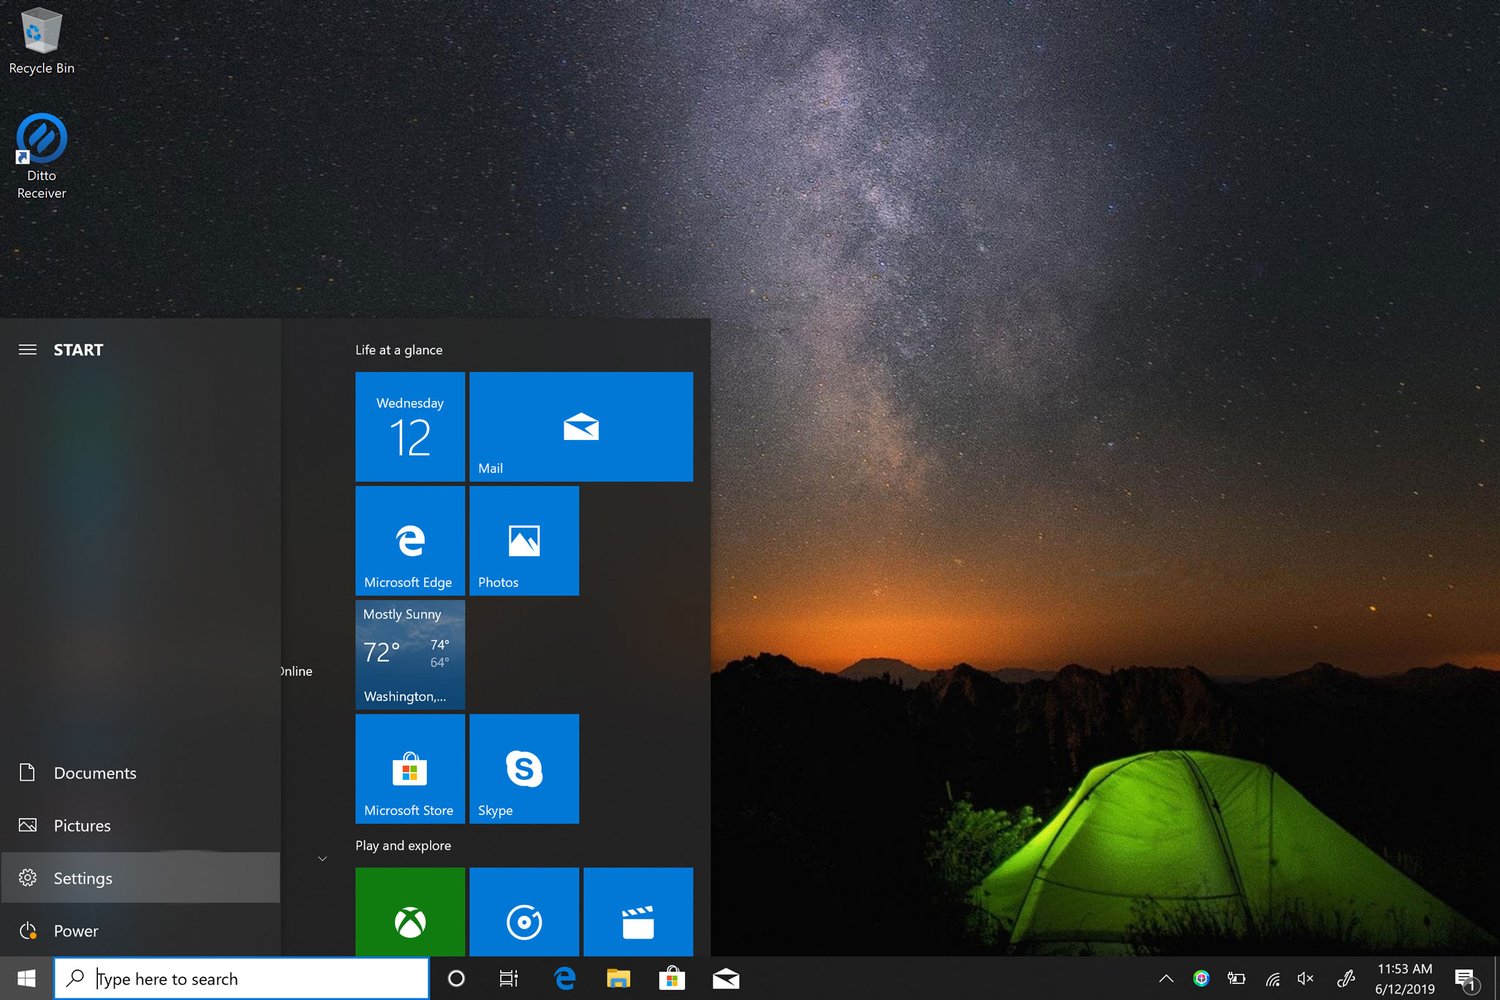
Task: Click the taskbar search box
Action: [240, 978]
